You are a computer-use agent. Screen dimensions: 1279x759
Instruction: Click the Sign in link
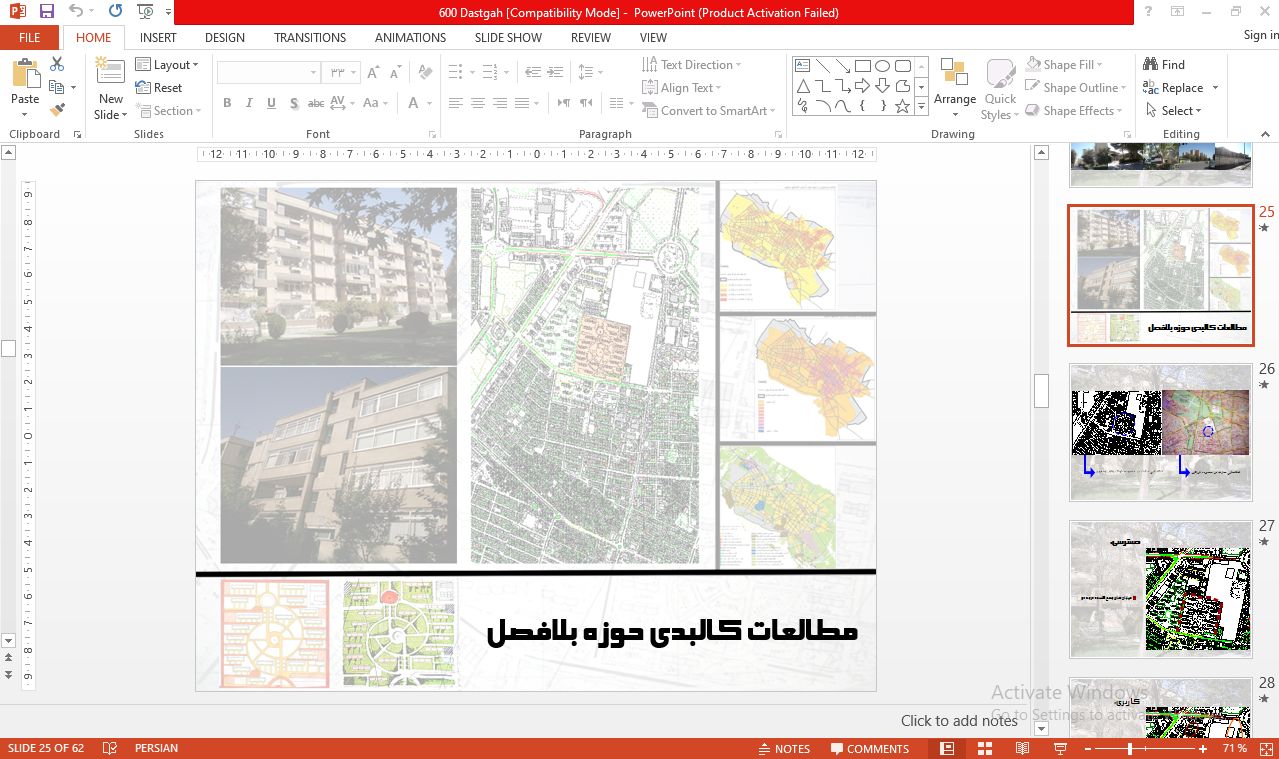(1261, 35)
